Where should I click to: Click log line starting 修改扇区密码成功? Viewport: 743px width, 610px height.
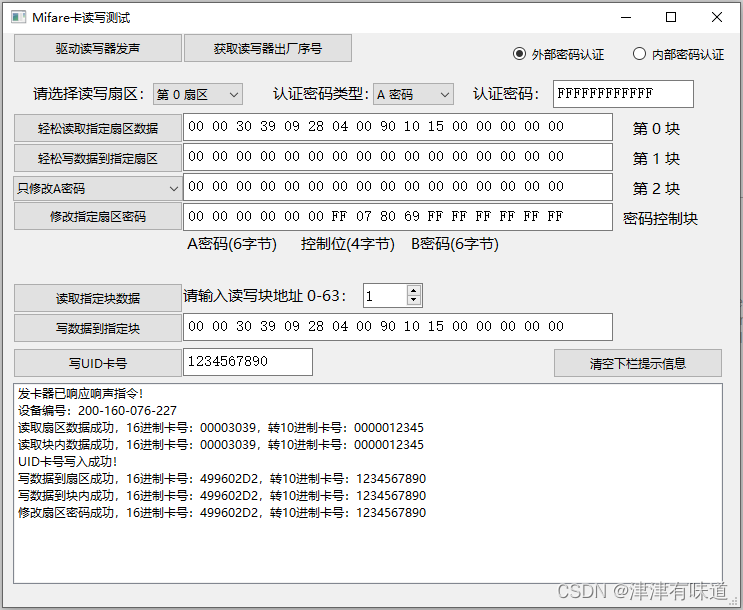pyautogui.click(x=222, y=513)
